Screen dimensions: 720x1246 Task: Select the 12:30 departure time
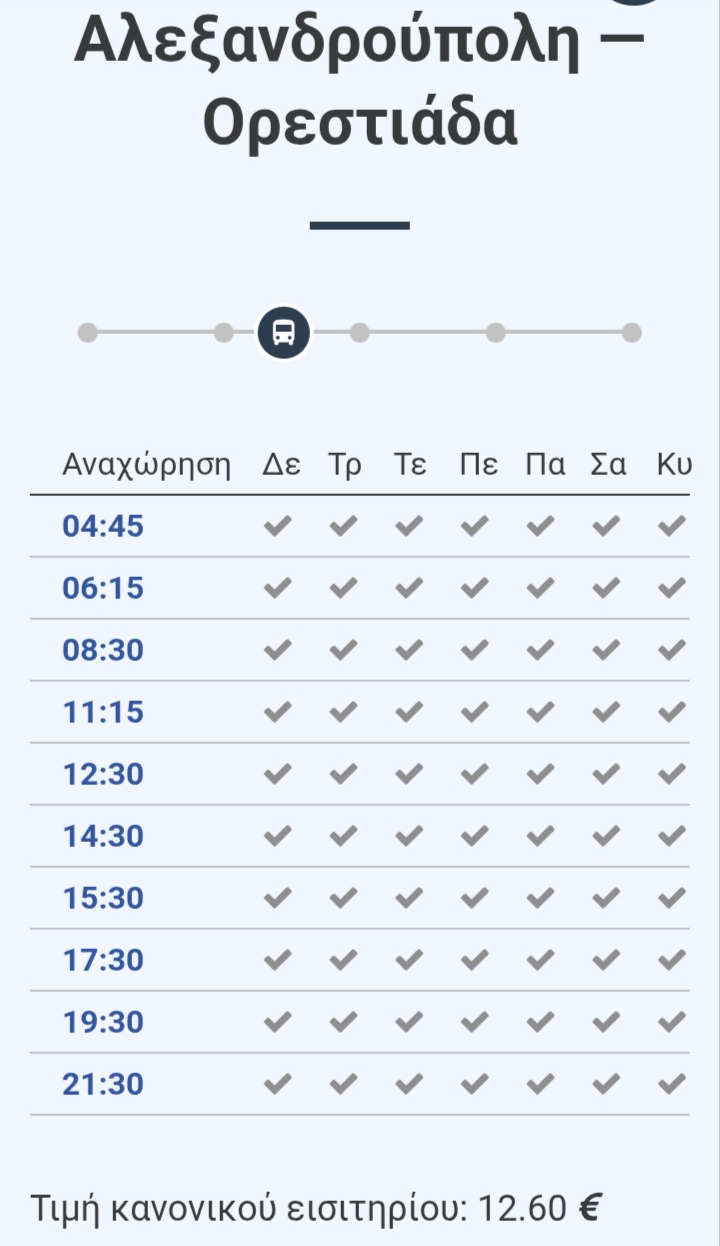tap(103, 774)
